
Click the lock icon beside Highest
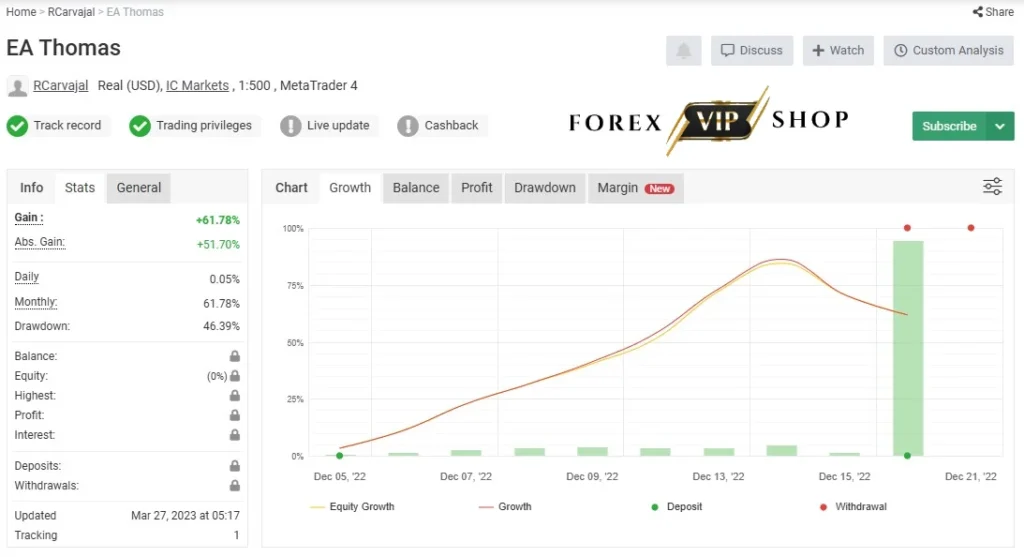click(x=234, y=395)
